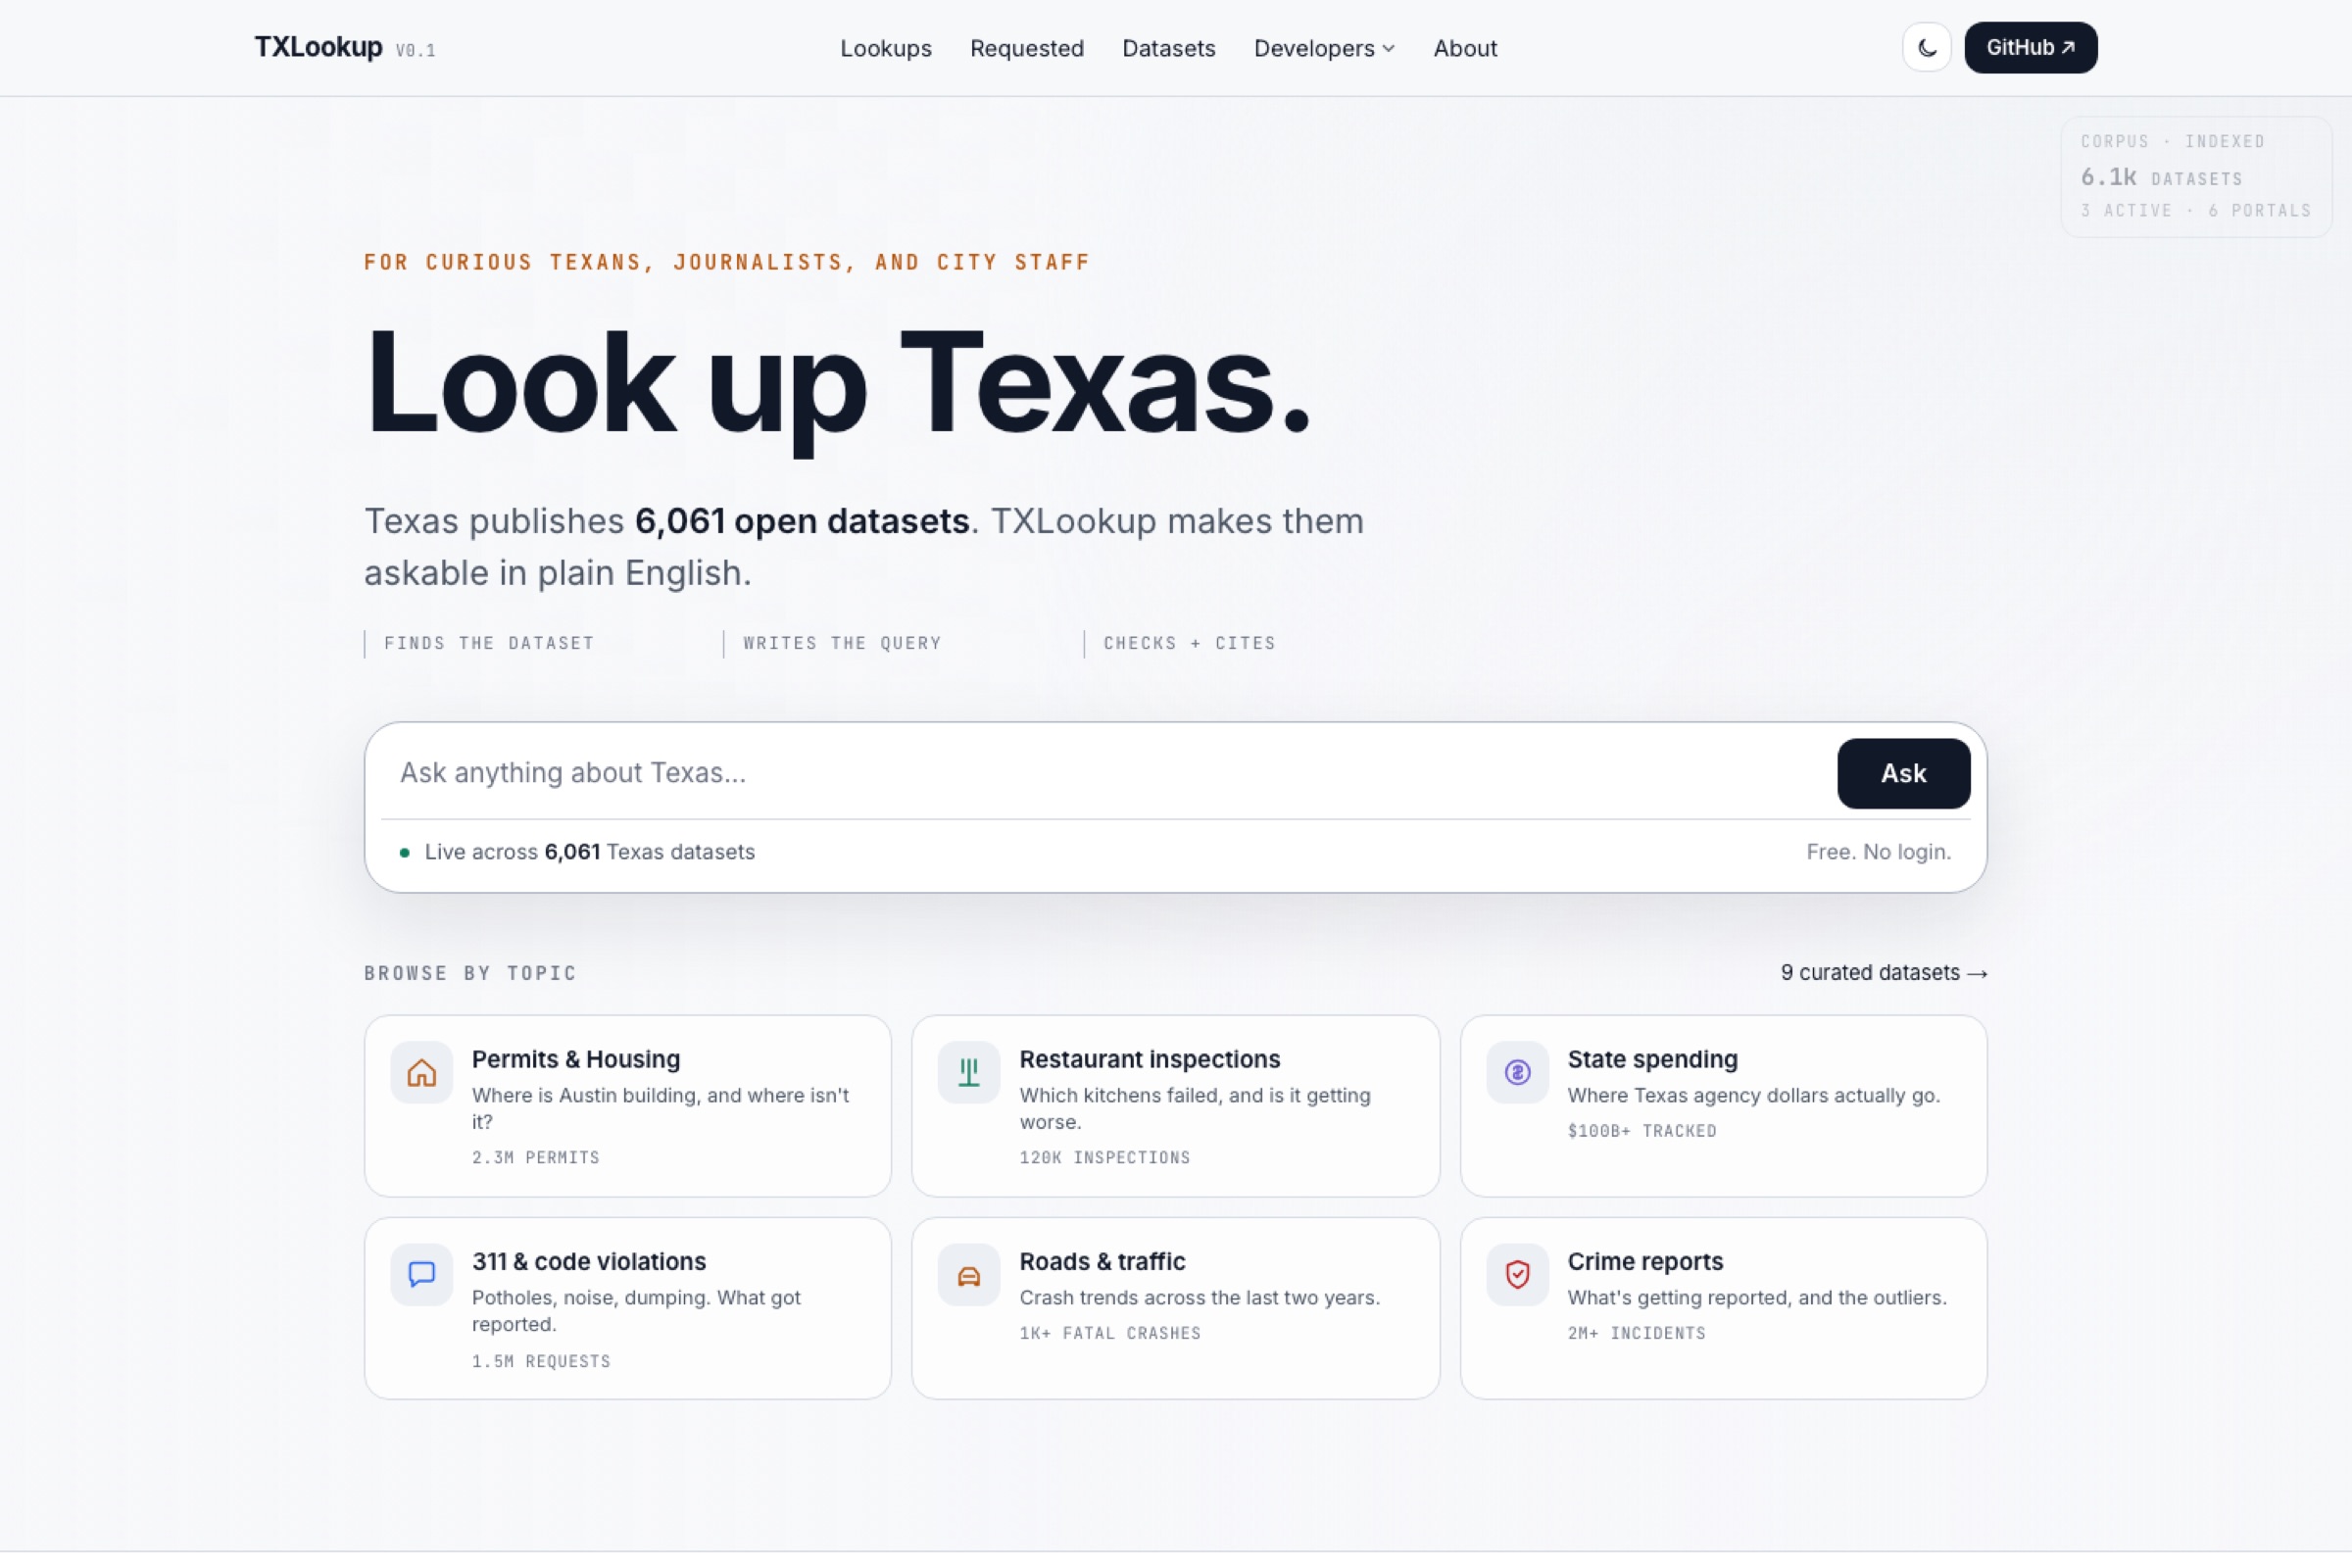This screenshot has height=1568, width=2352.
Task: Click the 'V0.1' version label
Action: (415, 50)
